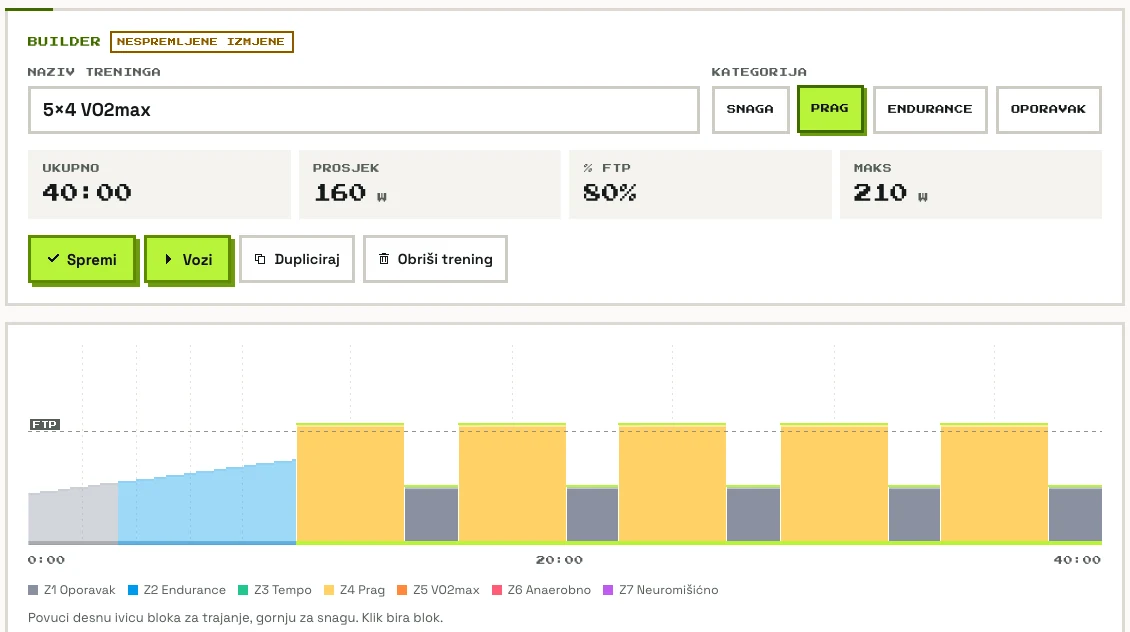The image size is (1130, 632).
Task: Set category to OPORAVAK
Action: (1049, 110)
